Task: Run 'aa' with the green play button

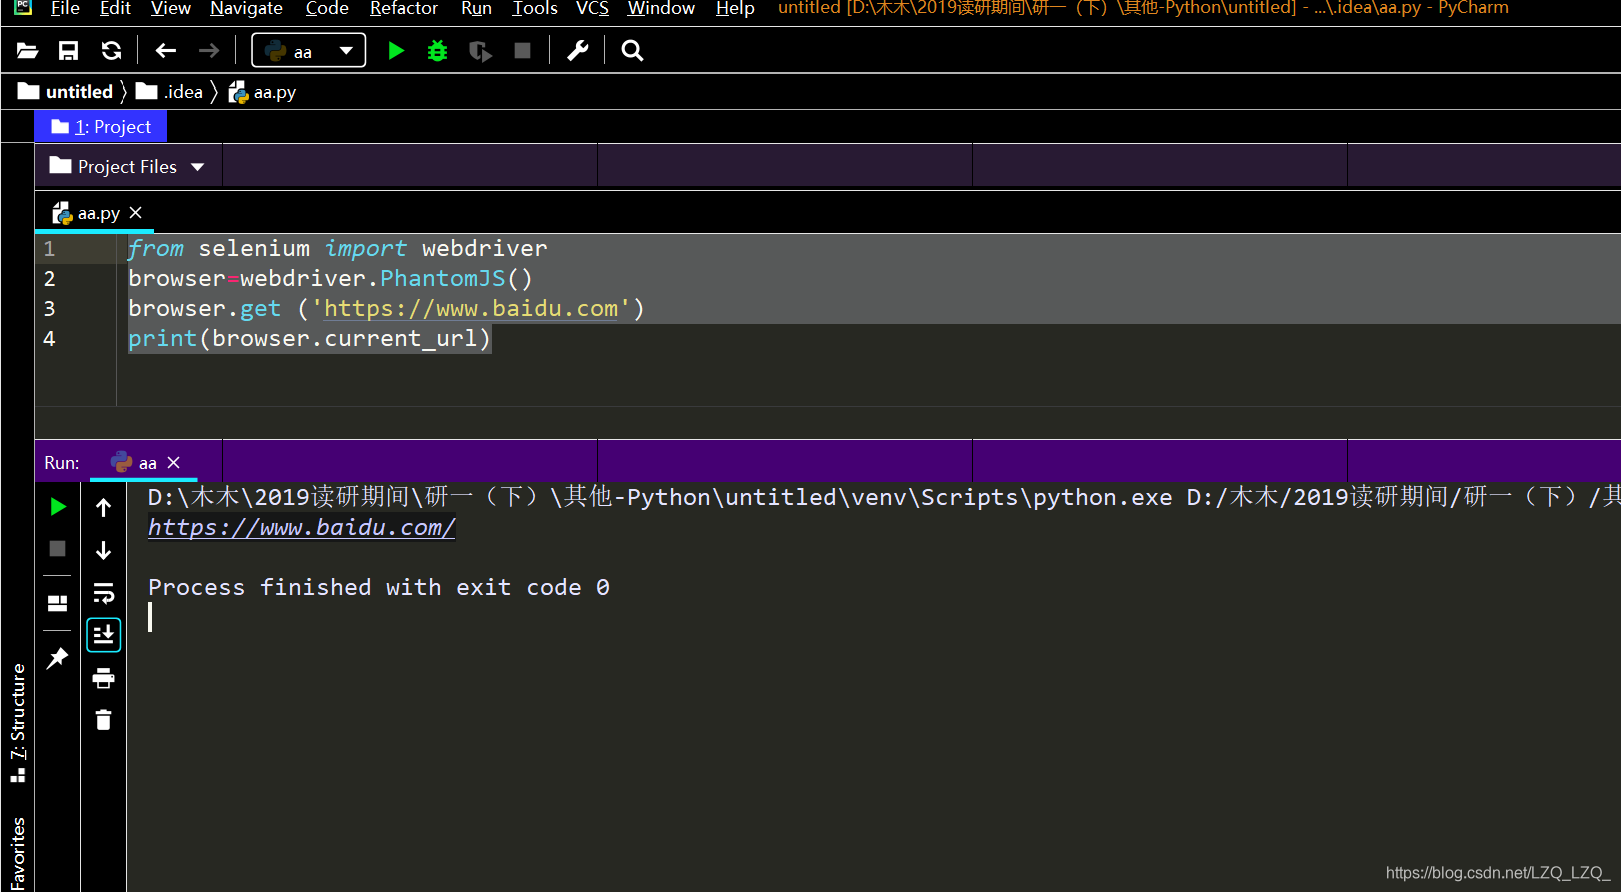Action: pyautogui.click(x=396, y=51)
